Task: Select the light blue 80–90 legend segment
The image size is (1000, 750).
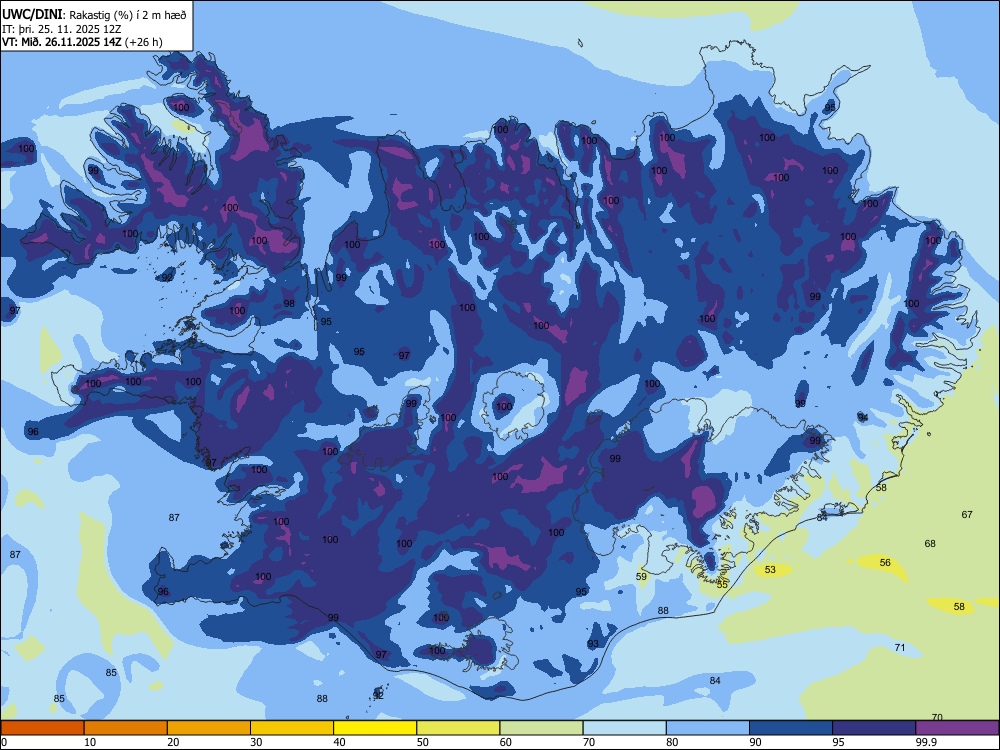Action: (708, 728)
